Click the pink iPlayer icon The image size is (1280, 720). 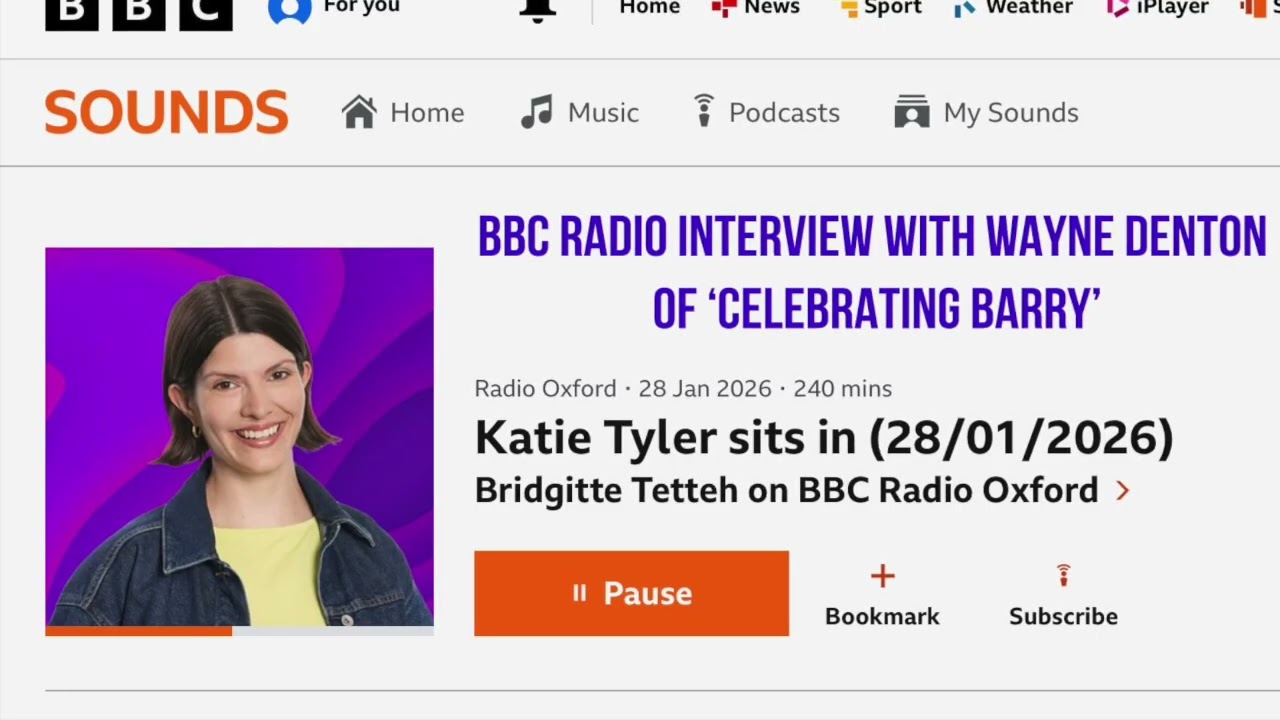tap(1117, 9)
